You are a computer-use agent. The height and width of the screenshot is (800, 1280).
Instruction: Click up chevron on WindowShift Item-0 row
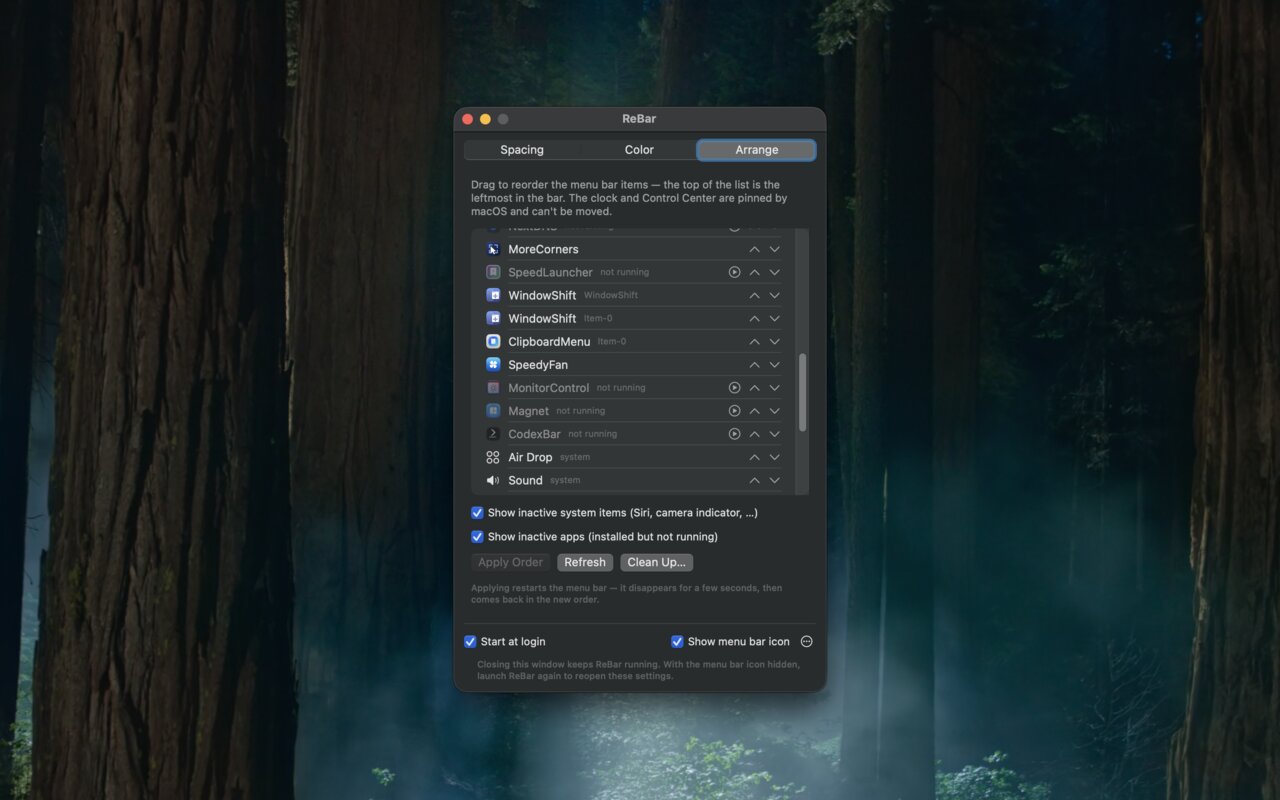pyautogui.click(x=755, y=318)
